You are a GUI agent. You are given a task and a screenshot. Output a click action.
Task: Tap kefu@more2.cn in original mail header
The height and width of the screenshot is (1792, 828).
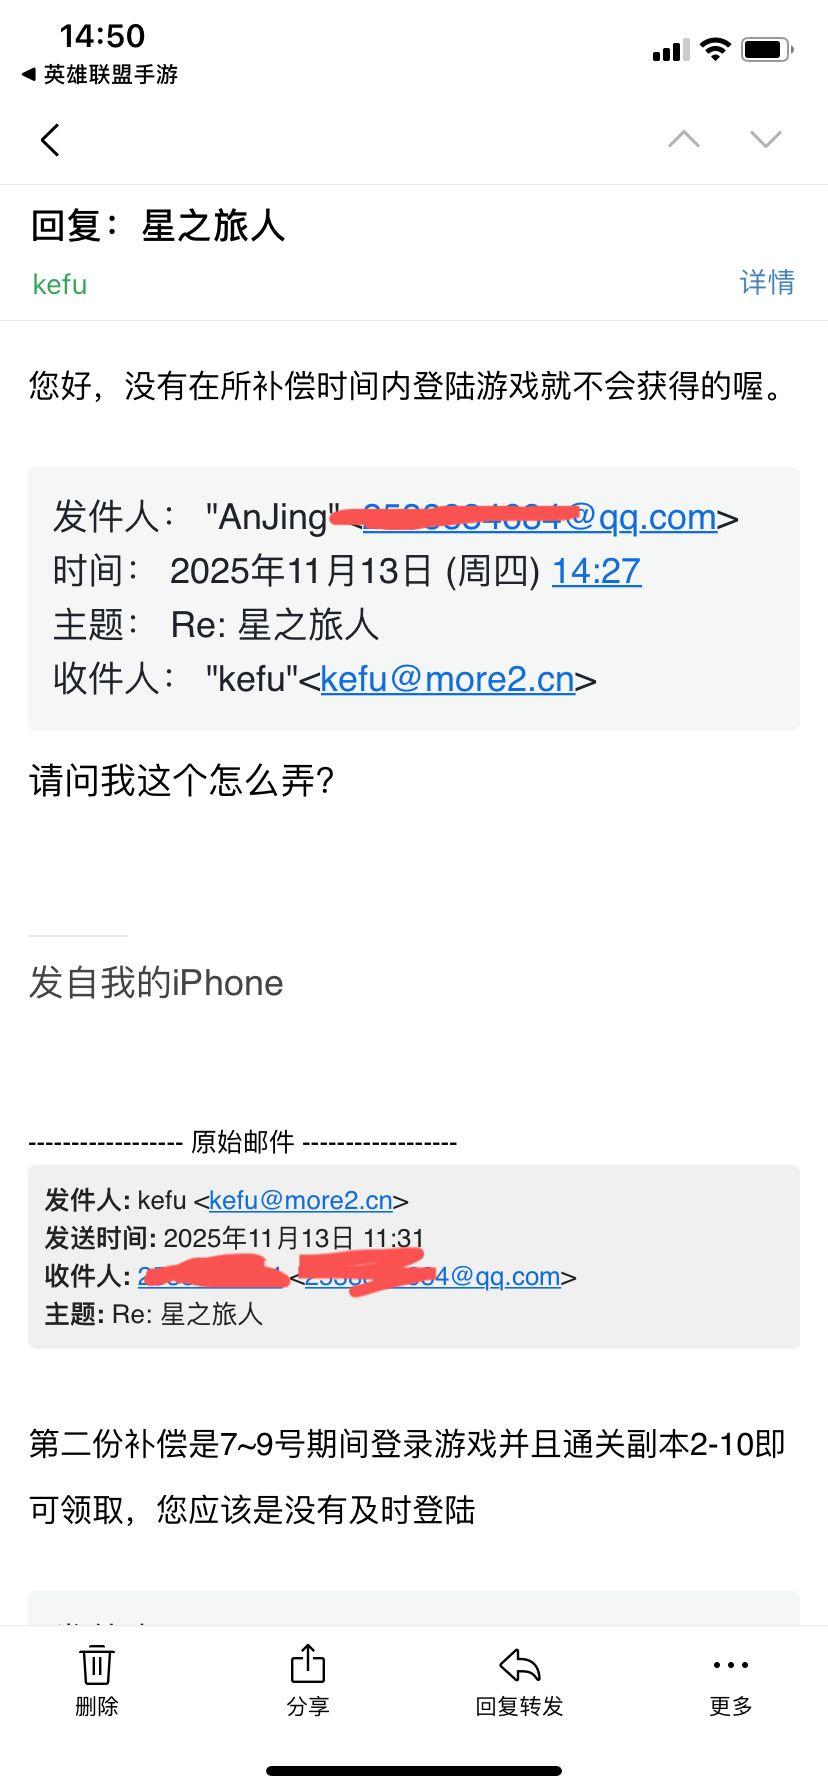301,1200
